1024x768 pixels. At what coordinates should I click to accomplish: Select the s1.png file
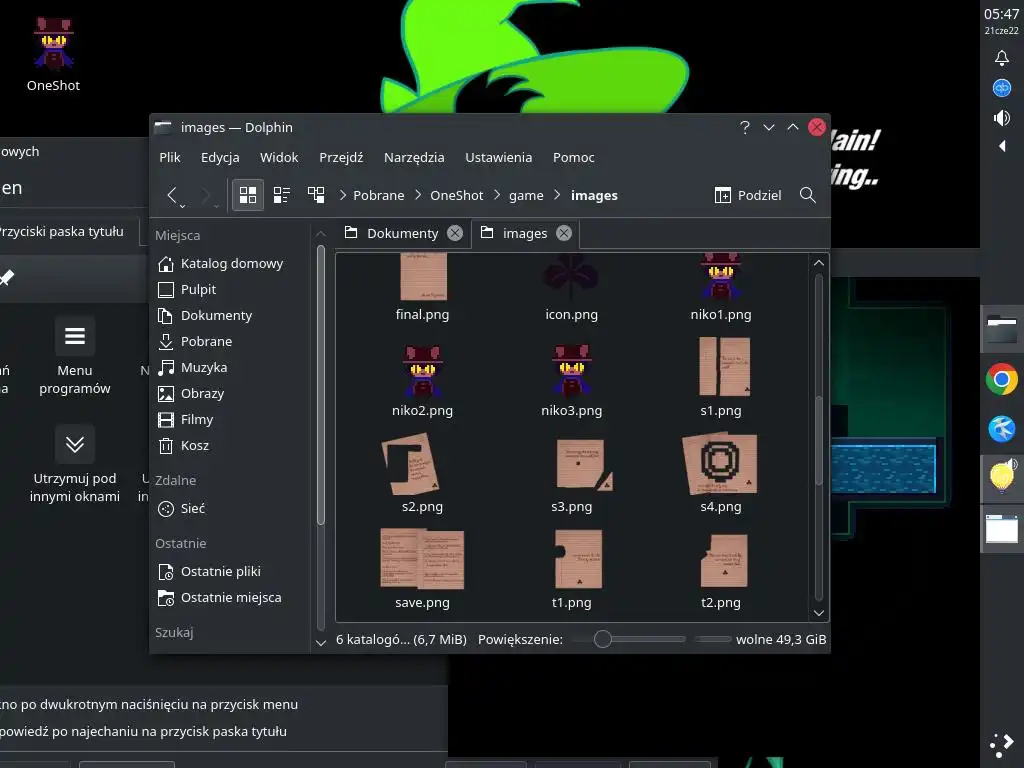coord(721,377)
